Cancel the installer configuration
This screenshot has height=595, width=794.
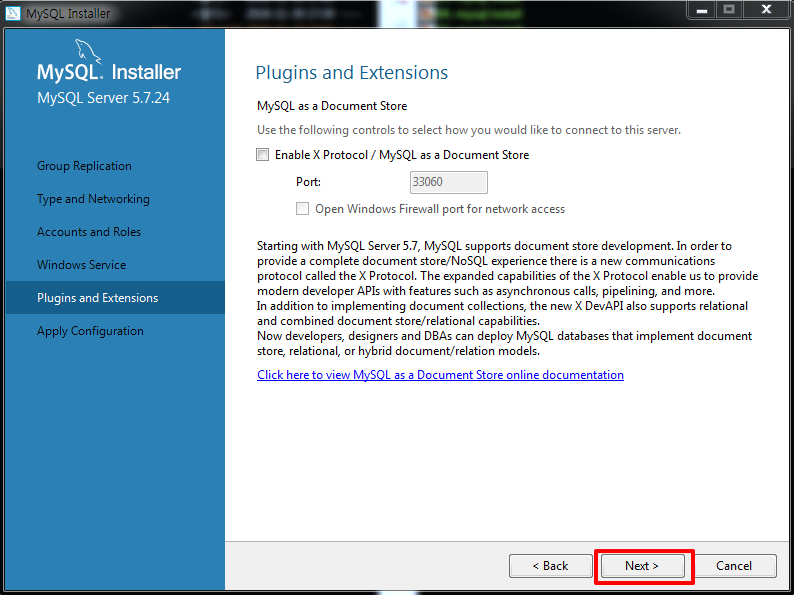734,566
